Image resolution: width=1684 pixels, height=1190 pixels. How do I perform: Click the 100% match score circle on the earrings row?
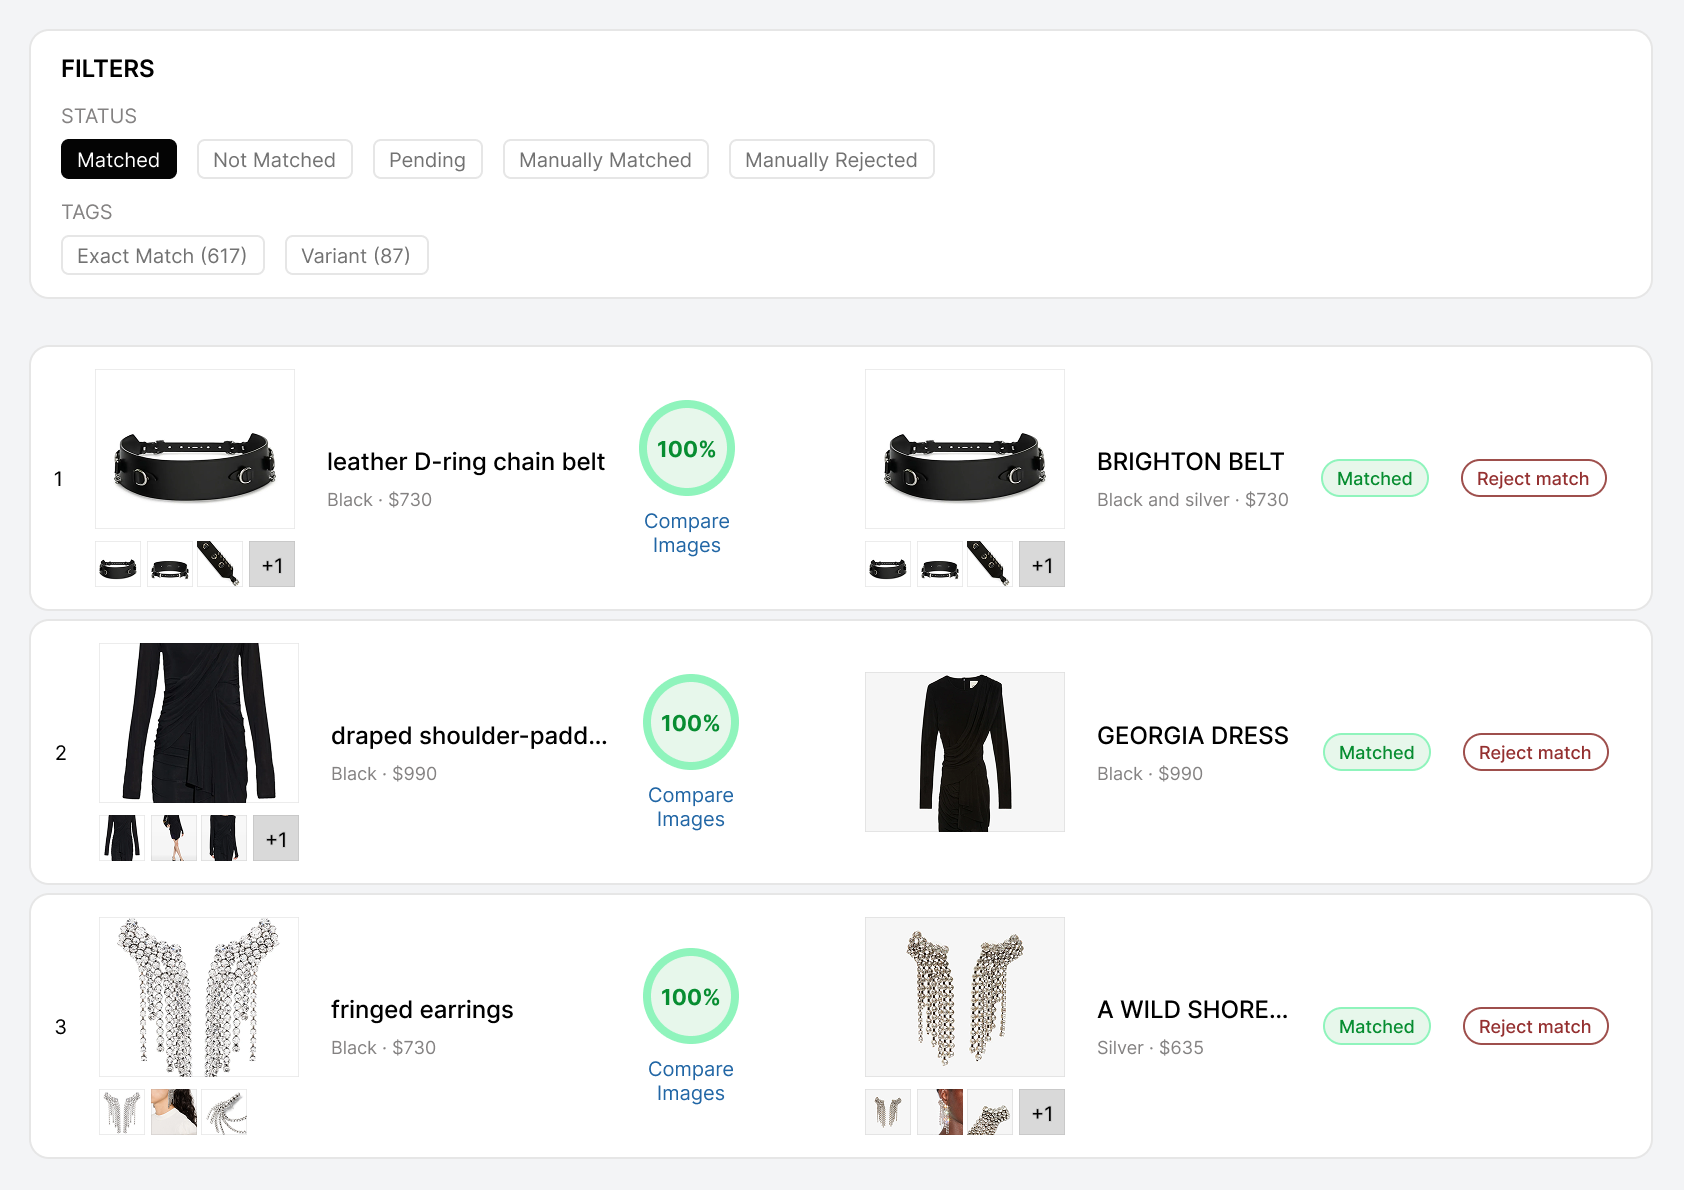click(x=689, y=996)
